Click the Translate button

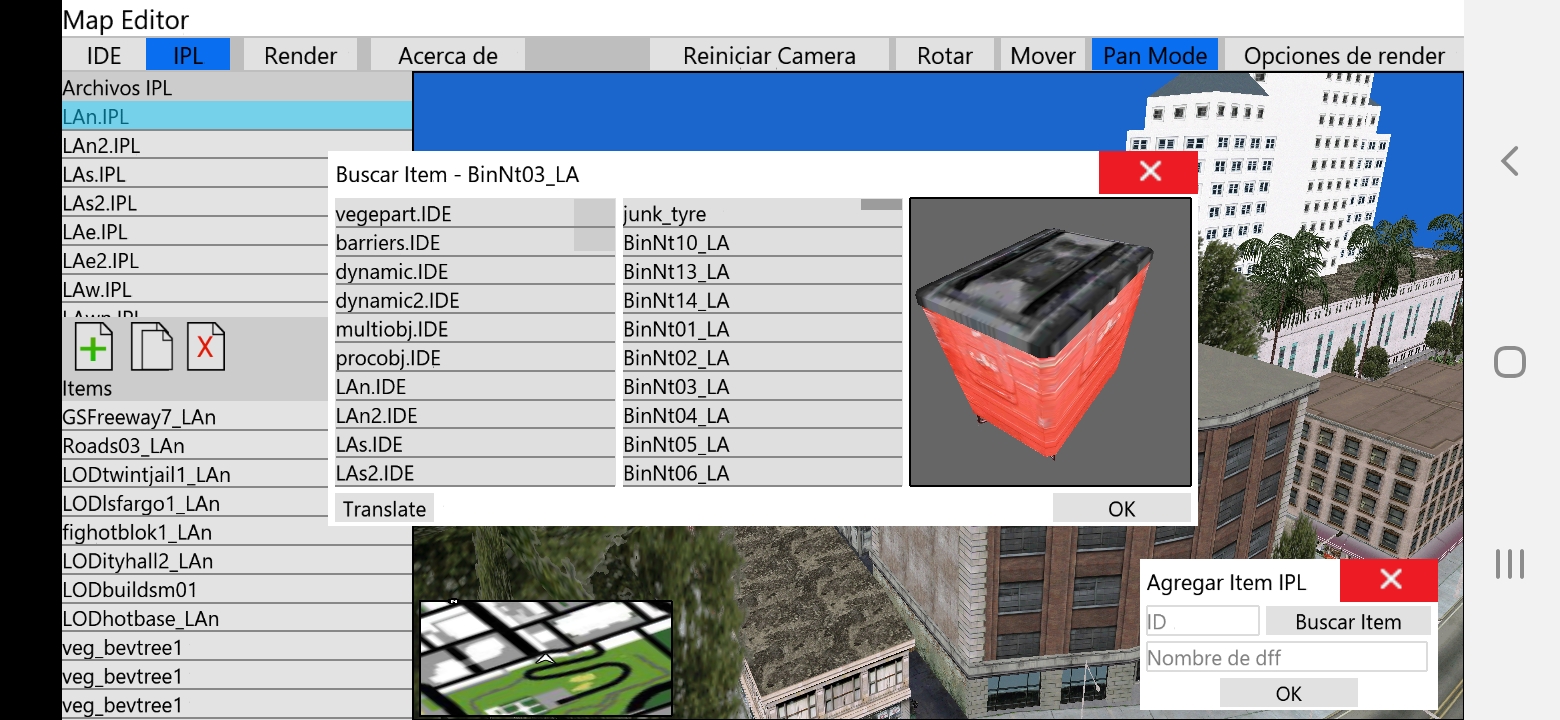point(384,508)
